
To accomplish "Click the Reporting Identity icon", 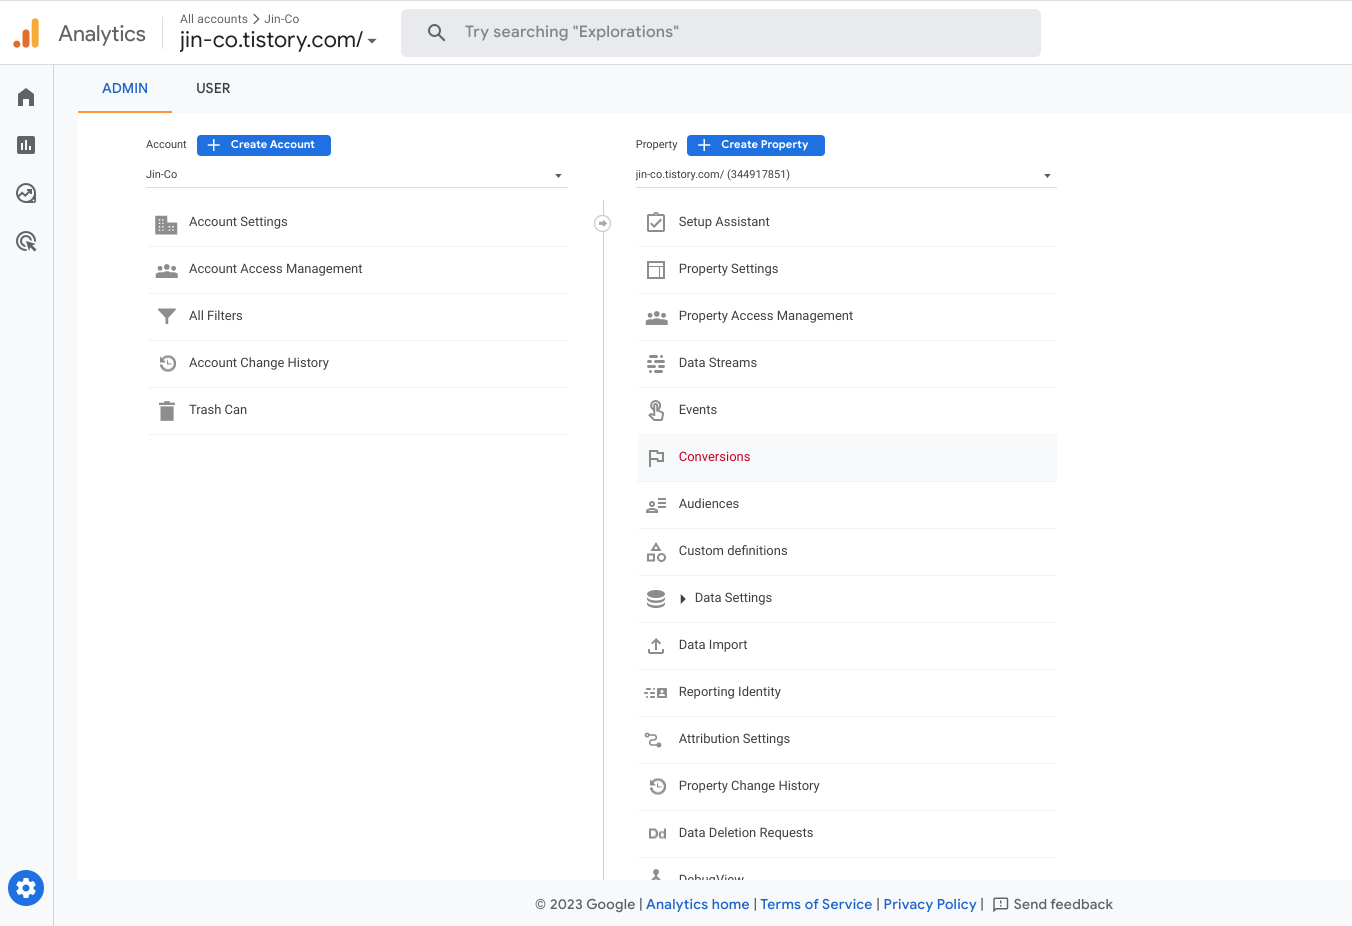I will coord(656,692).
